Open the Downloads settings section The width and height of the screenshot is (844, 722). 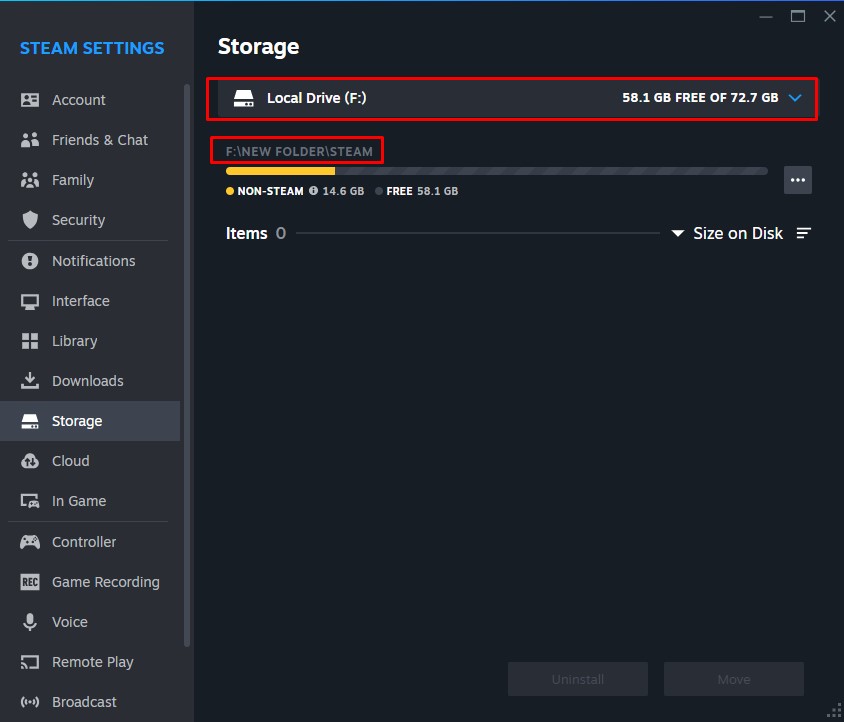click(x=87, y=381)
